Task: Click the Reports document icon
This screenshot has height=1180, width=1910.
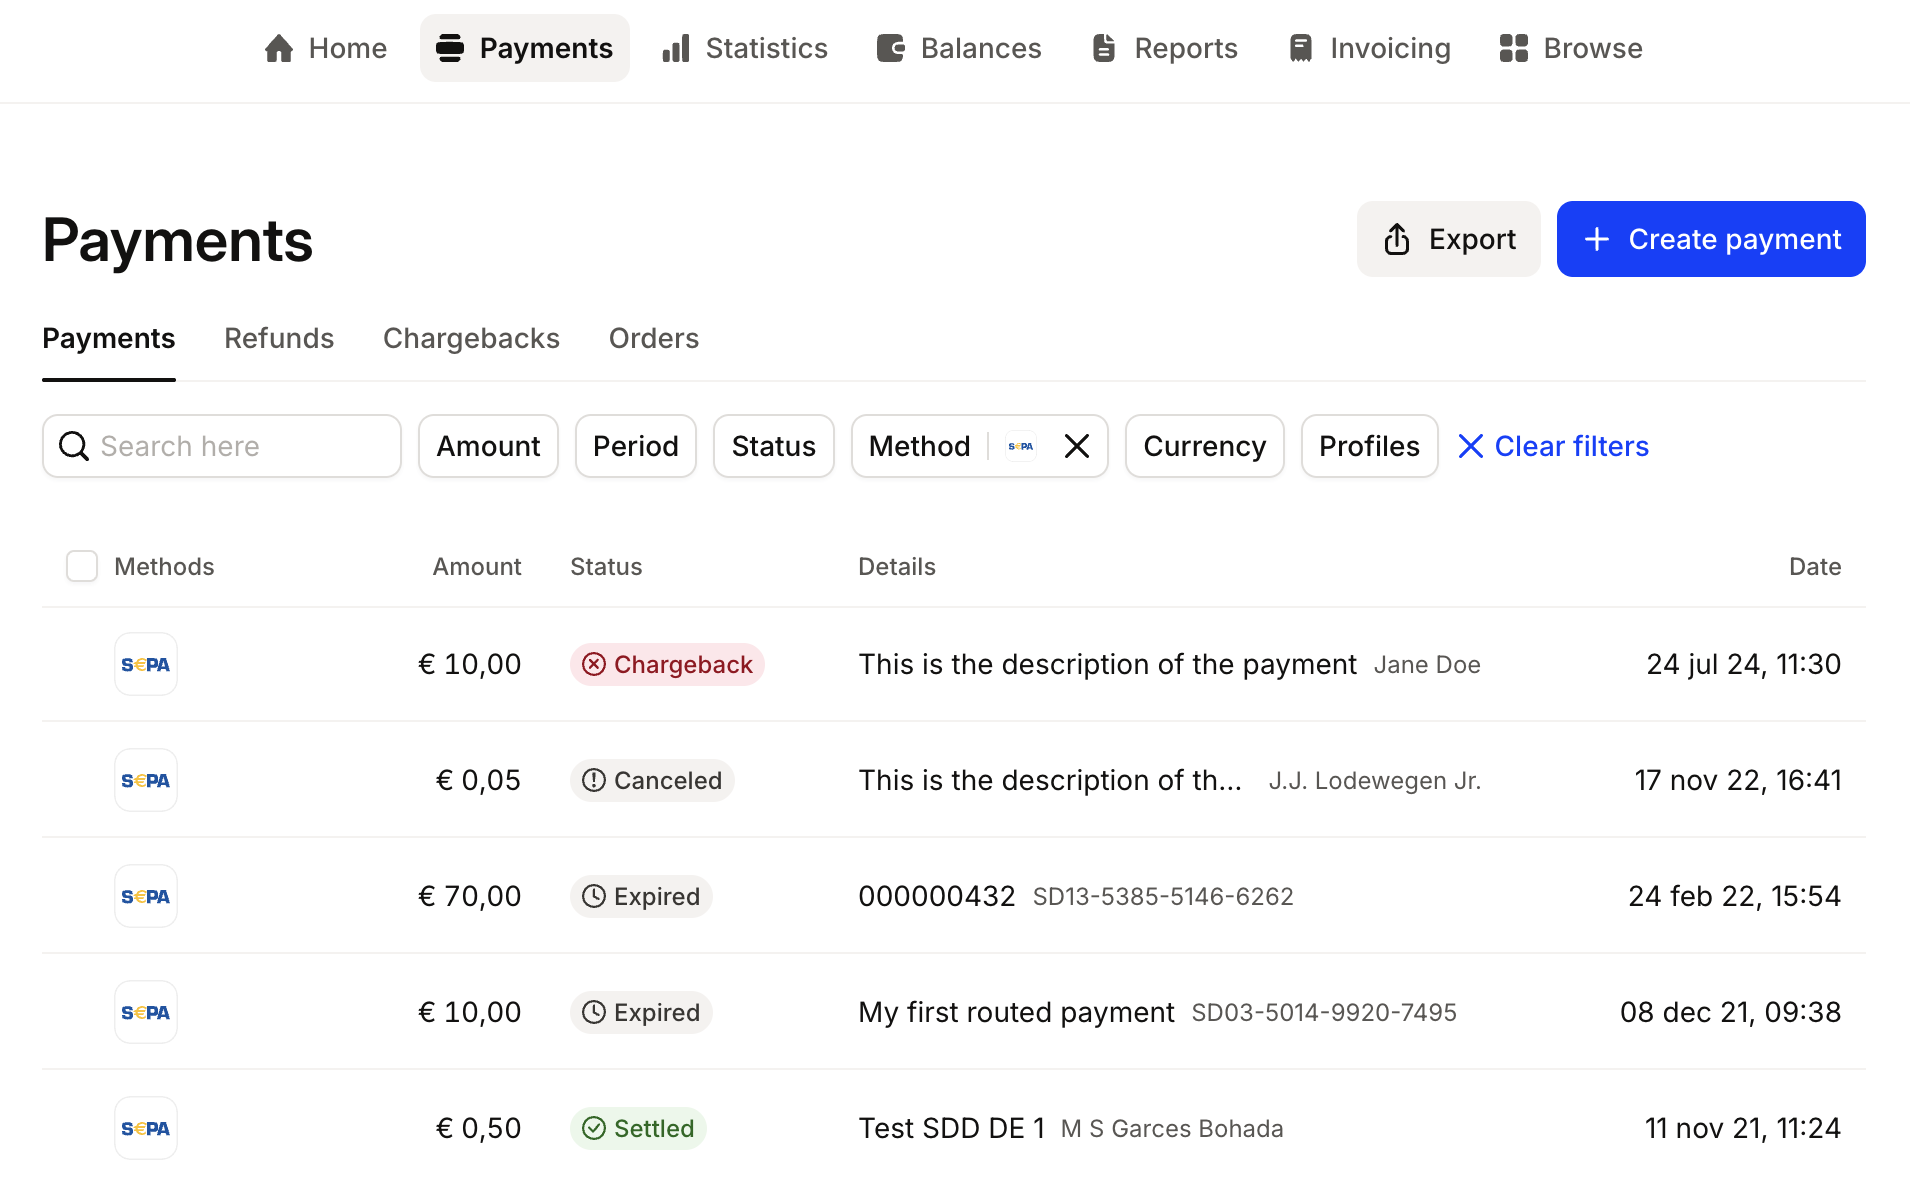Action: 1104,48
